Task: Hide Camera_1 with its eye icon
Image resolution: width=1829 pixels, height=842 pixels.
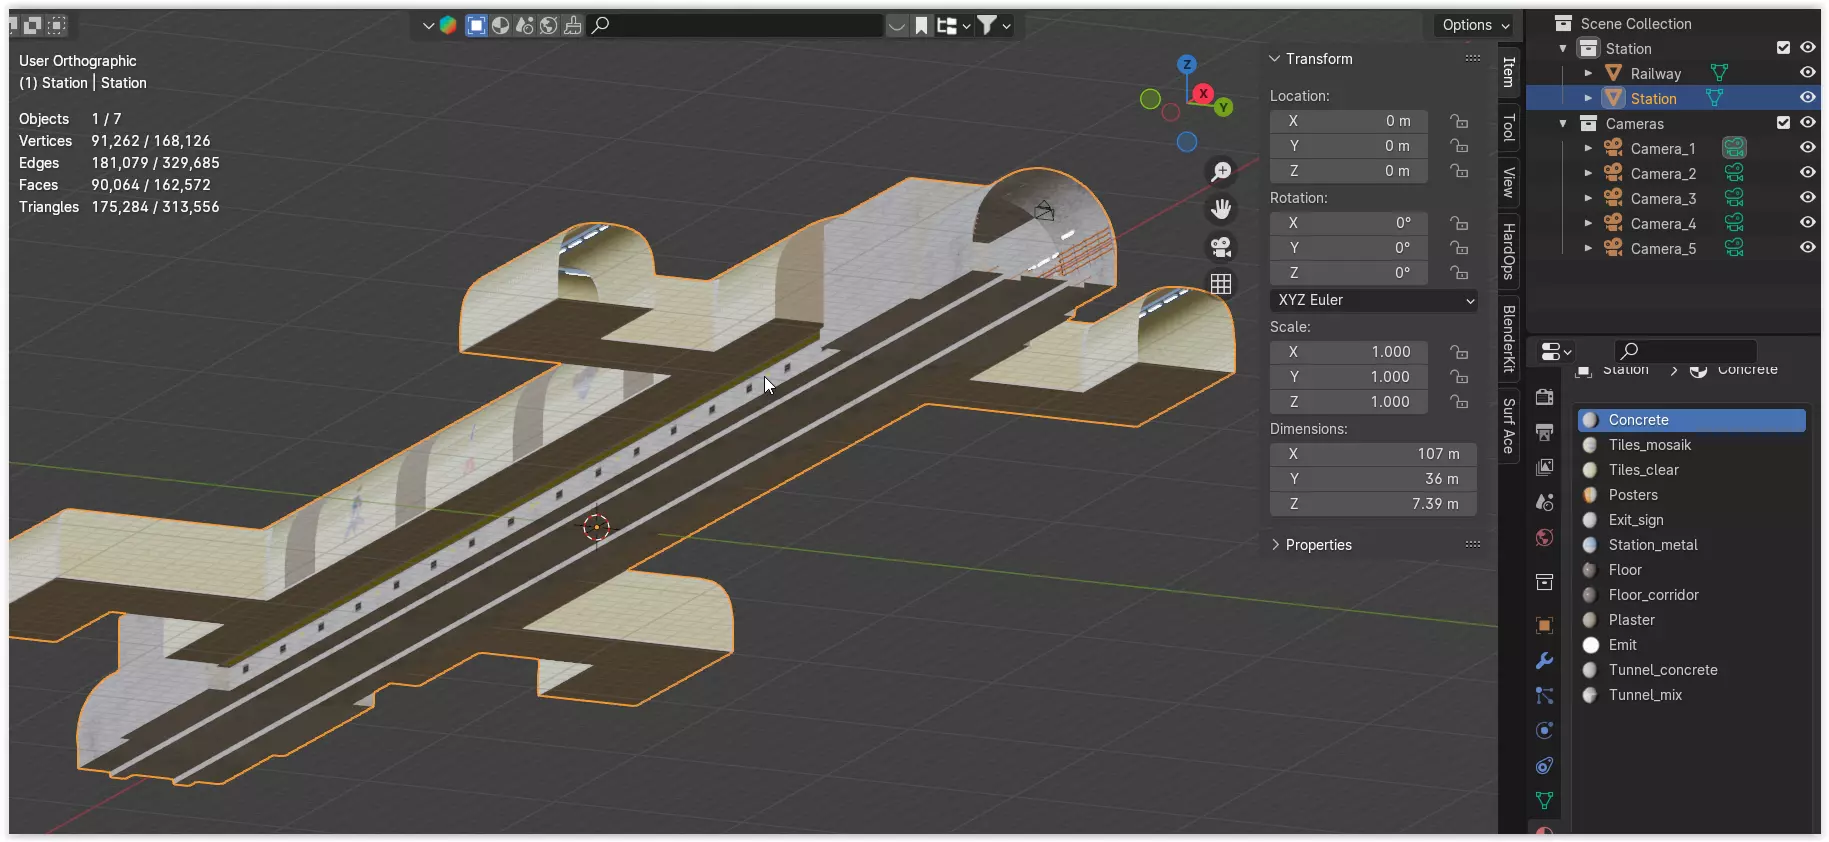Action: pyautogui.click(x=1808, y=148)
